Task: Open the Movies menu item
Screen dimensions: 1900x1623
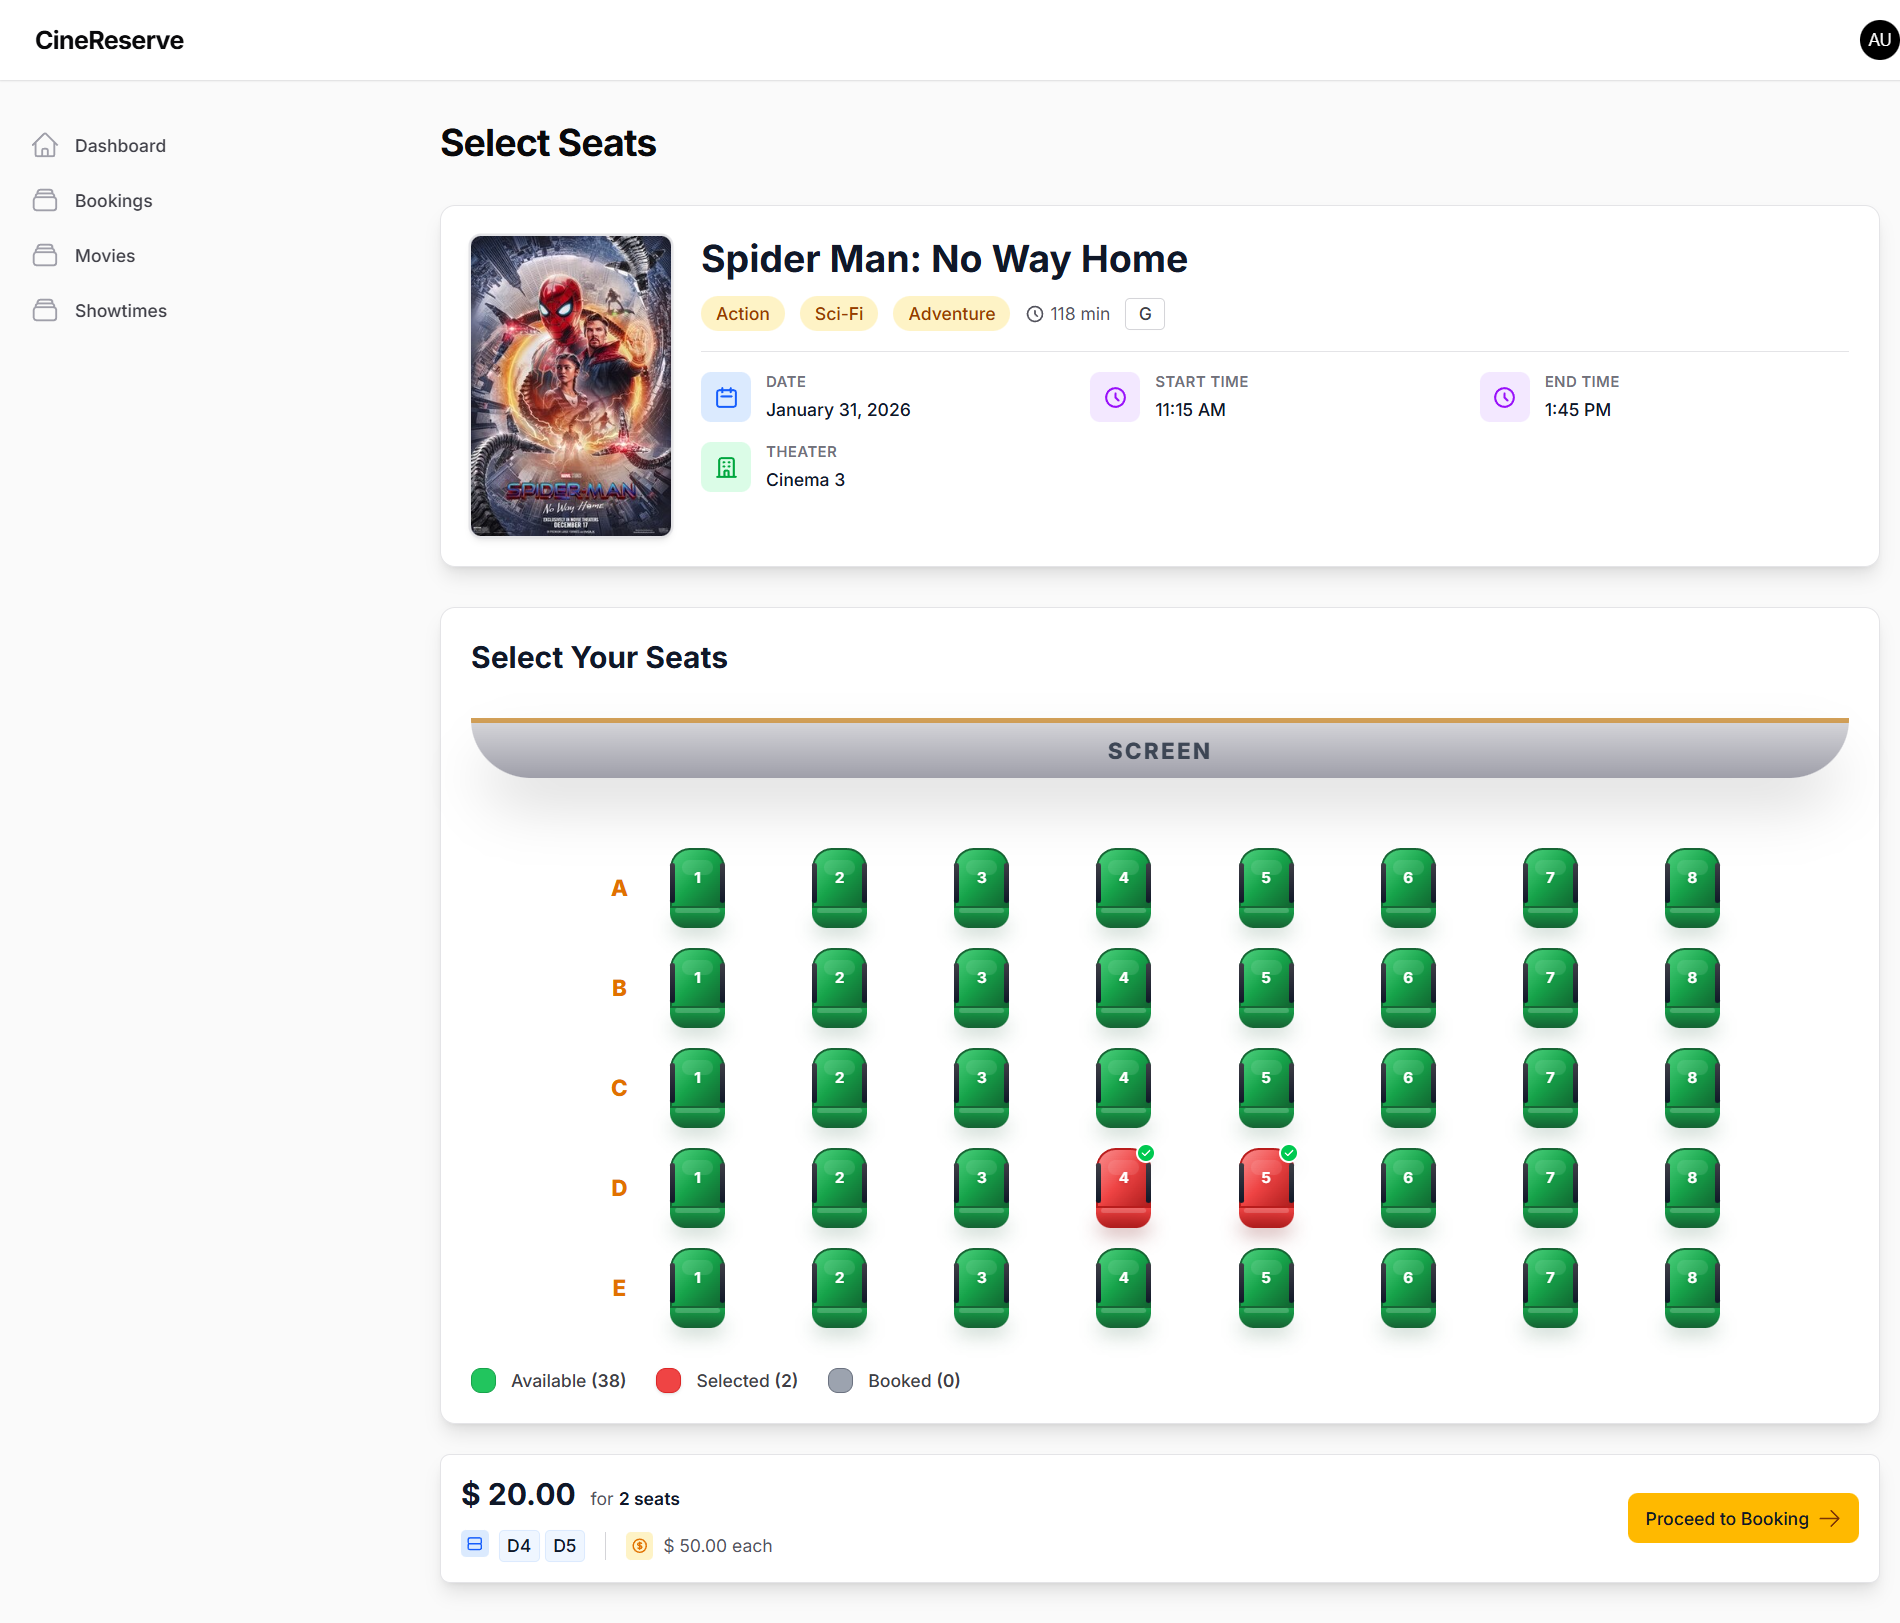Action: coord(105,256)
